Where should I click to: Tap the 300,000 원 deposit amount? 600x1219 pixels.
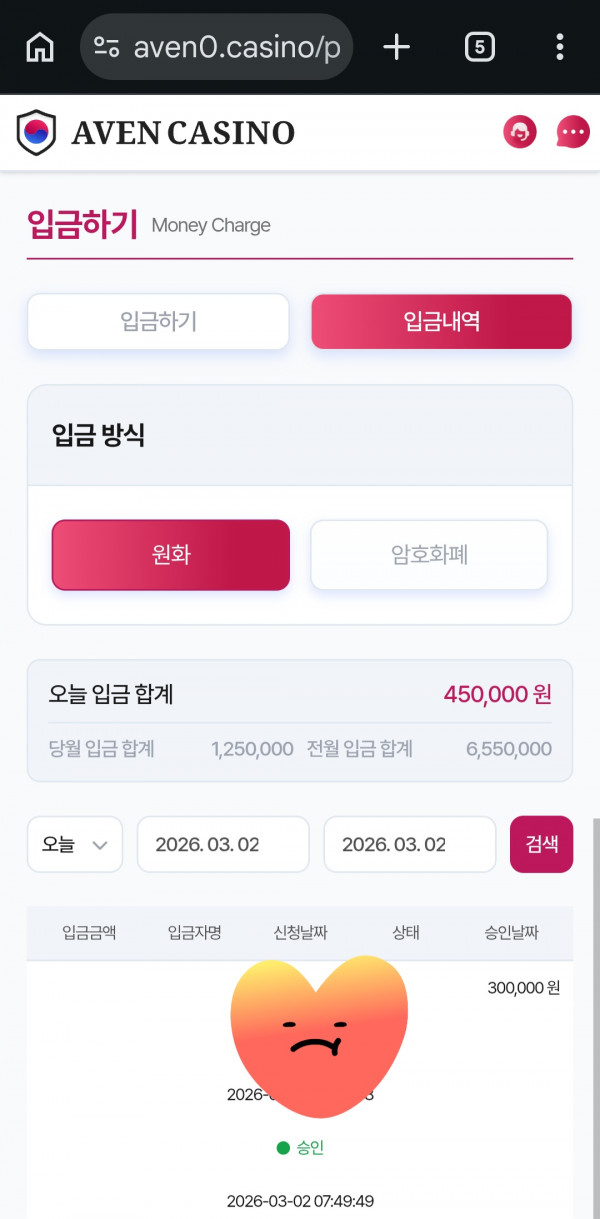click(521, 987)
